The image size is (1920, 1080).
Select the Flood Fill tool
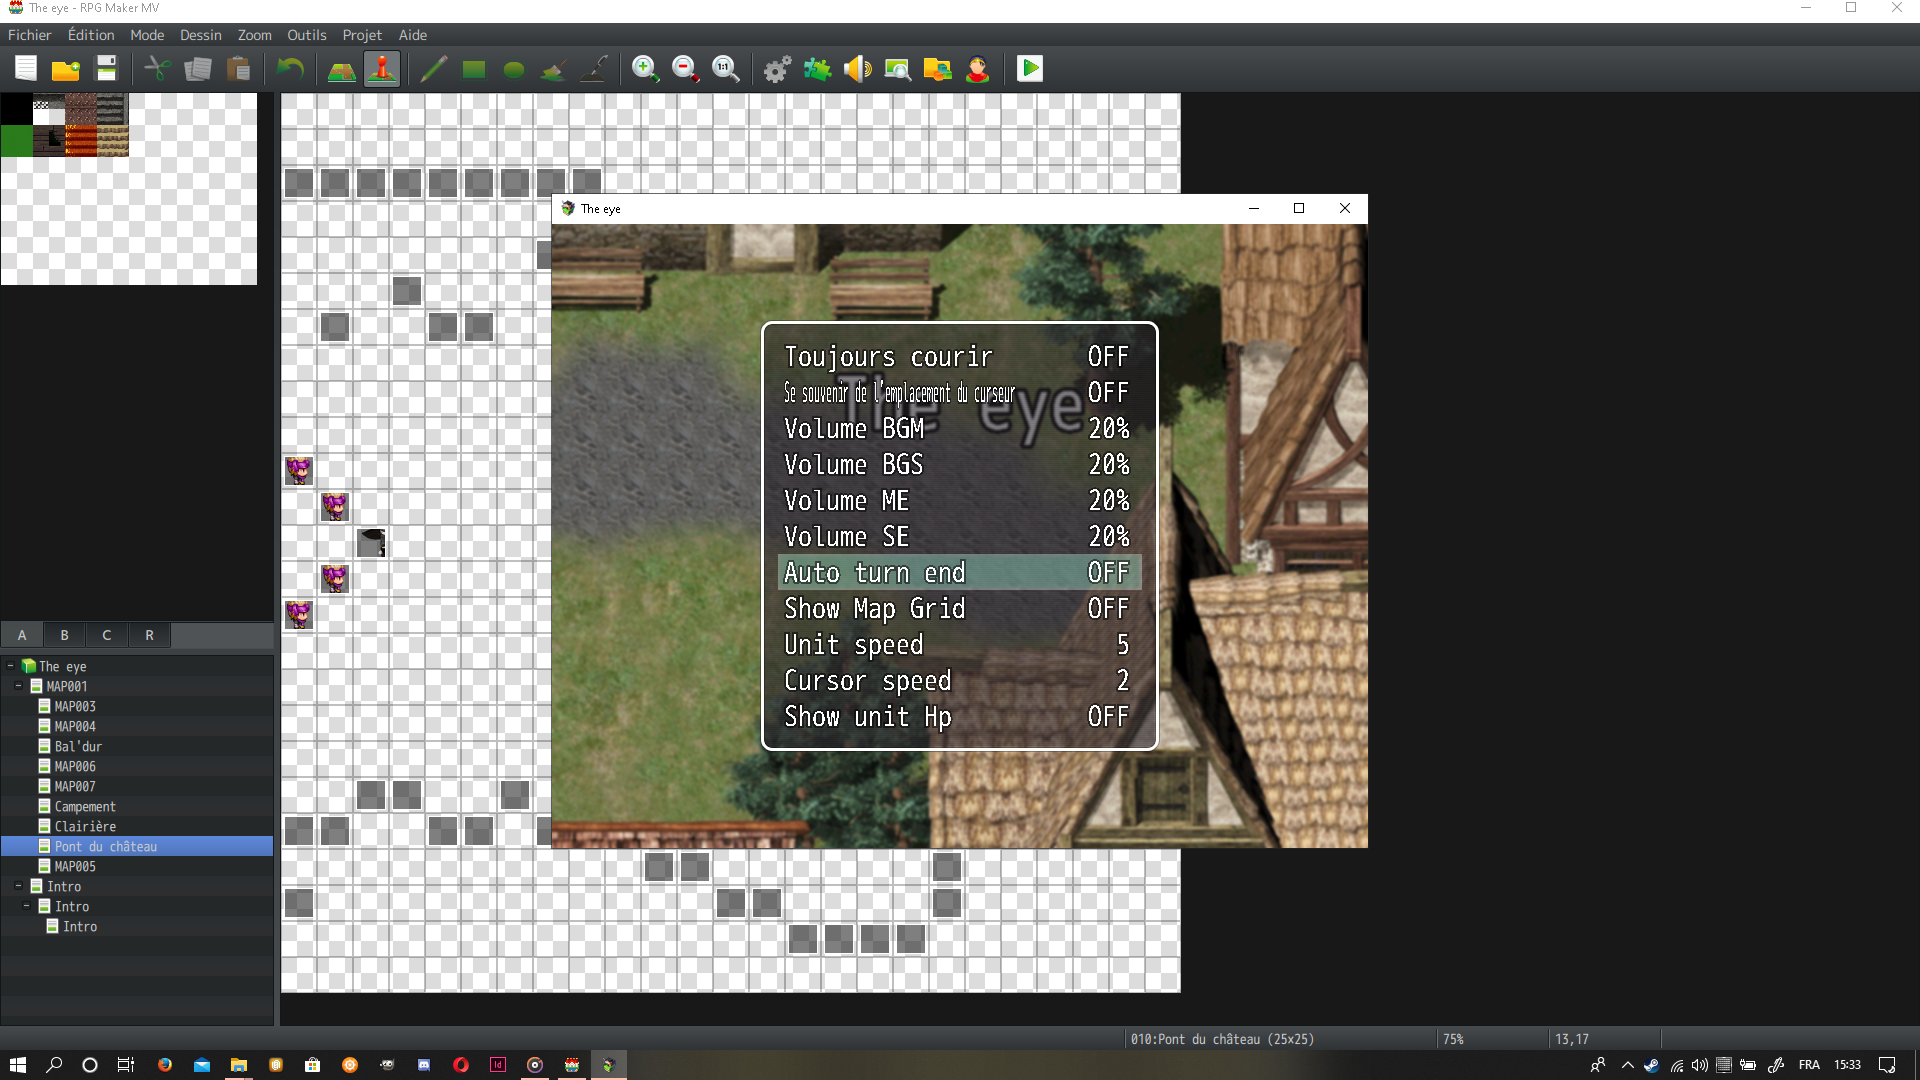click(554, 69)
